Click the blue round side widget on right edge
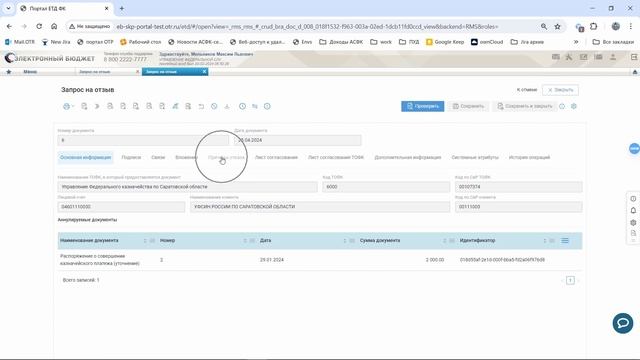 click(x=634, y=149)
